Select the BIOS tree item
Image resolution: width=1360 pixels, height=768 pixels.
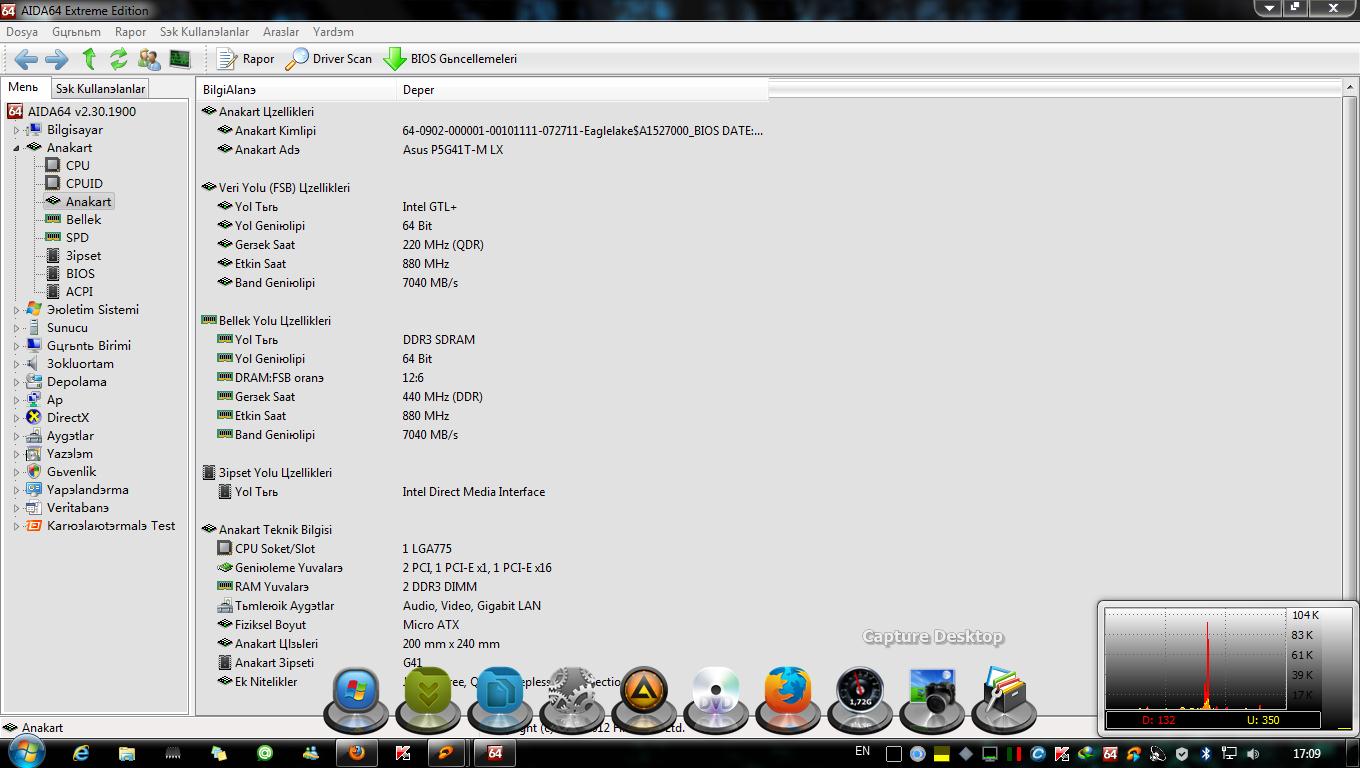tap(80, 274)
